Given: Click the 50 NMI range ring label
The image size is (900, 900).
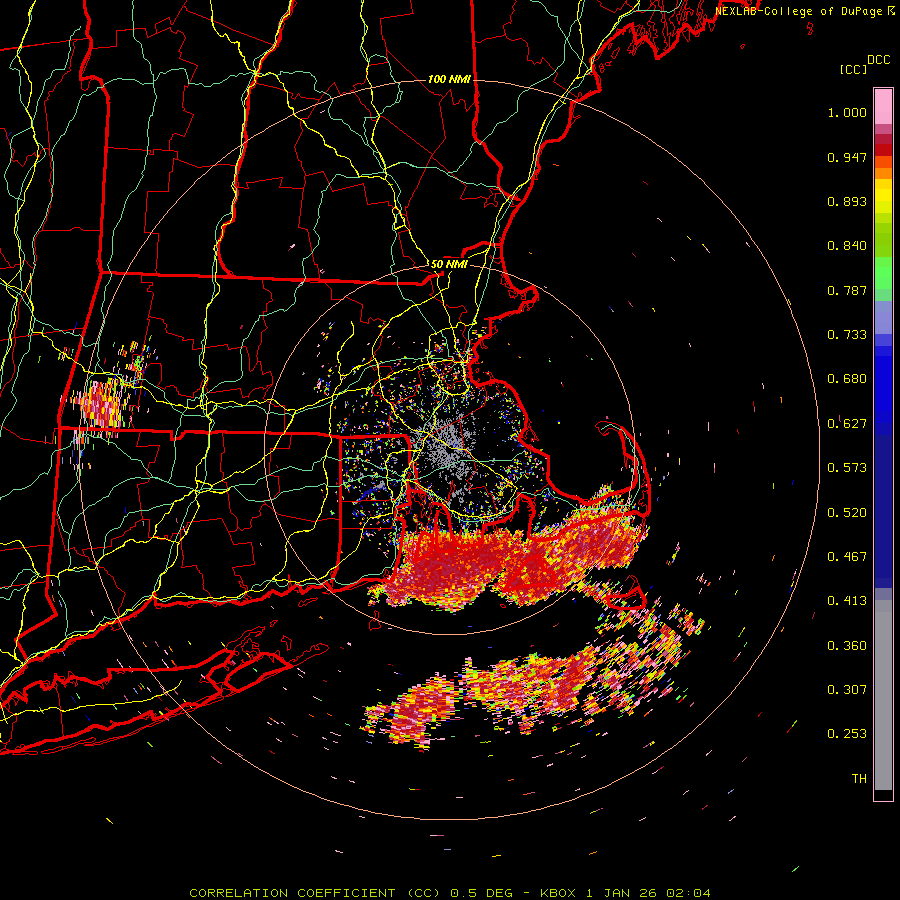Looking at the screenshot, I should [x=449, y=265].
